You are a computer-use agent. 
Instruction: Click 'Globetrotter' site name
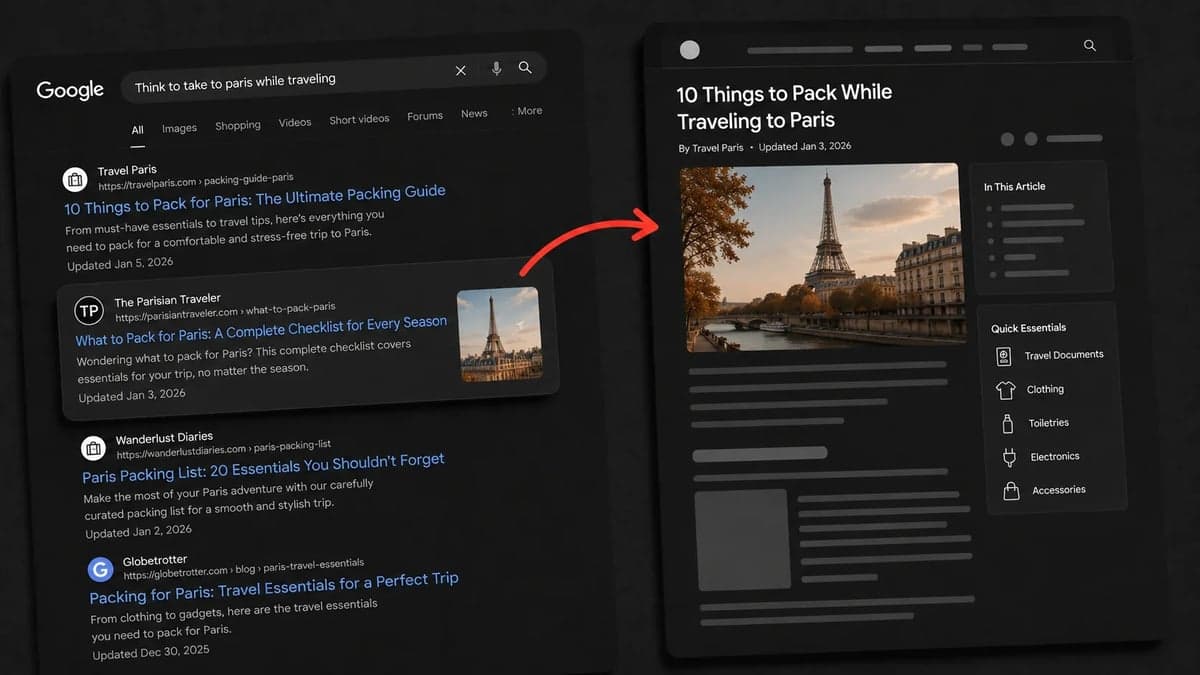tap(155, 561)
